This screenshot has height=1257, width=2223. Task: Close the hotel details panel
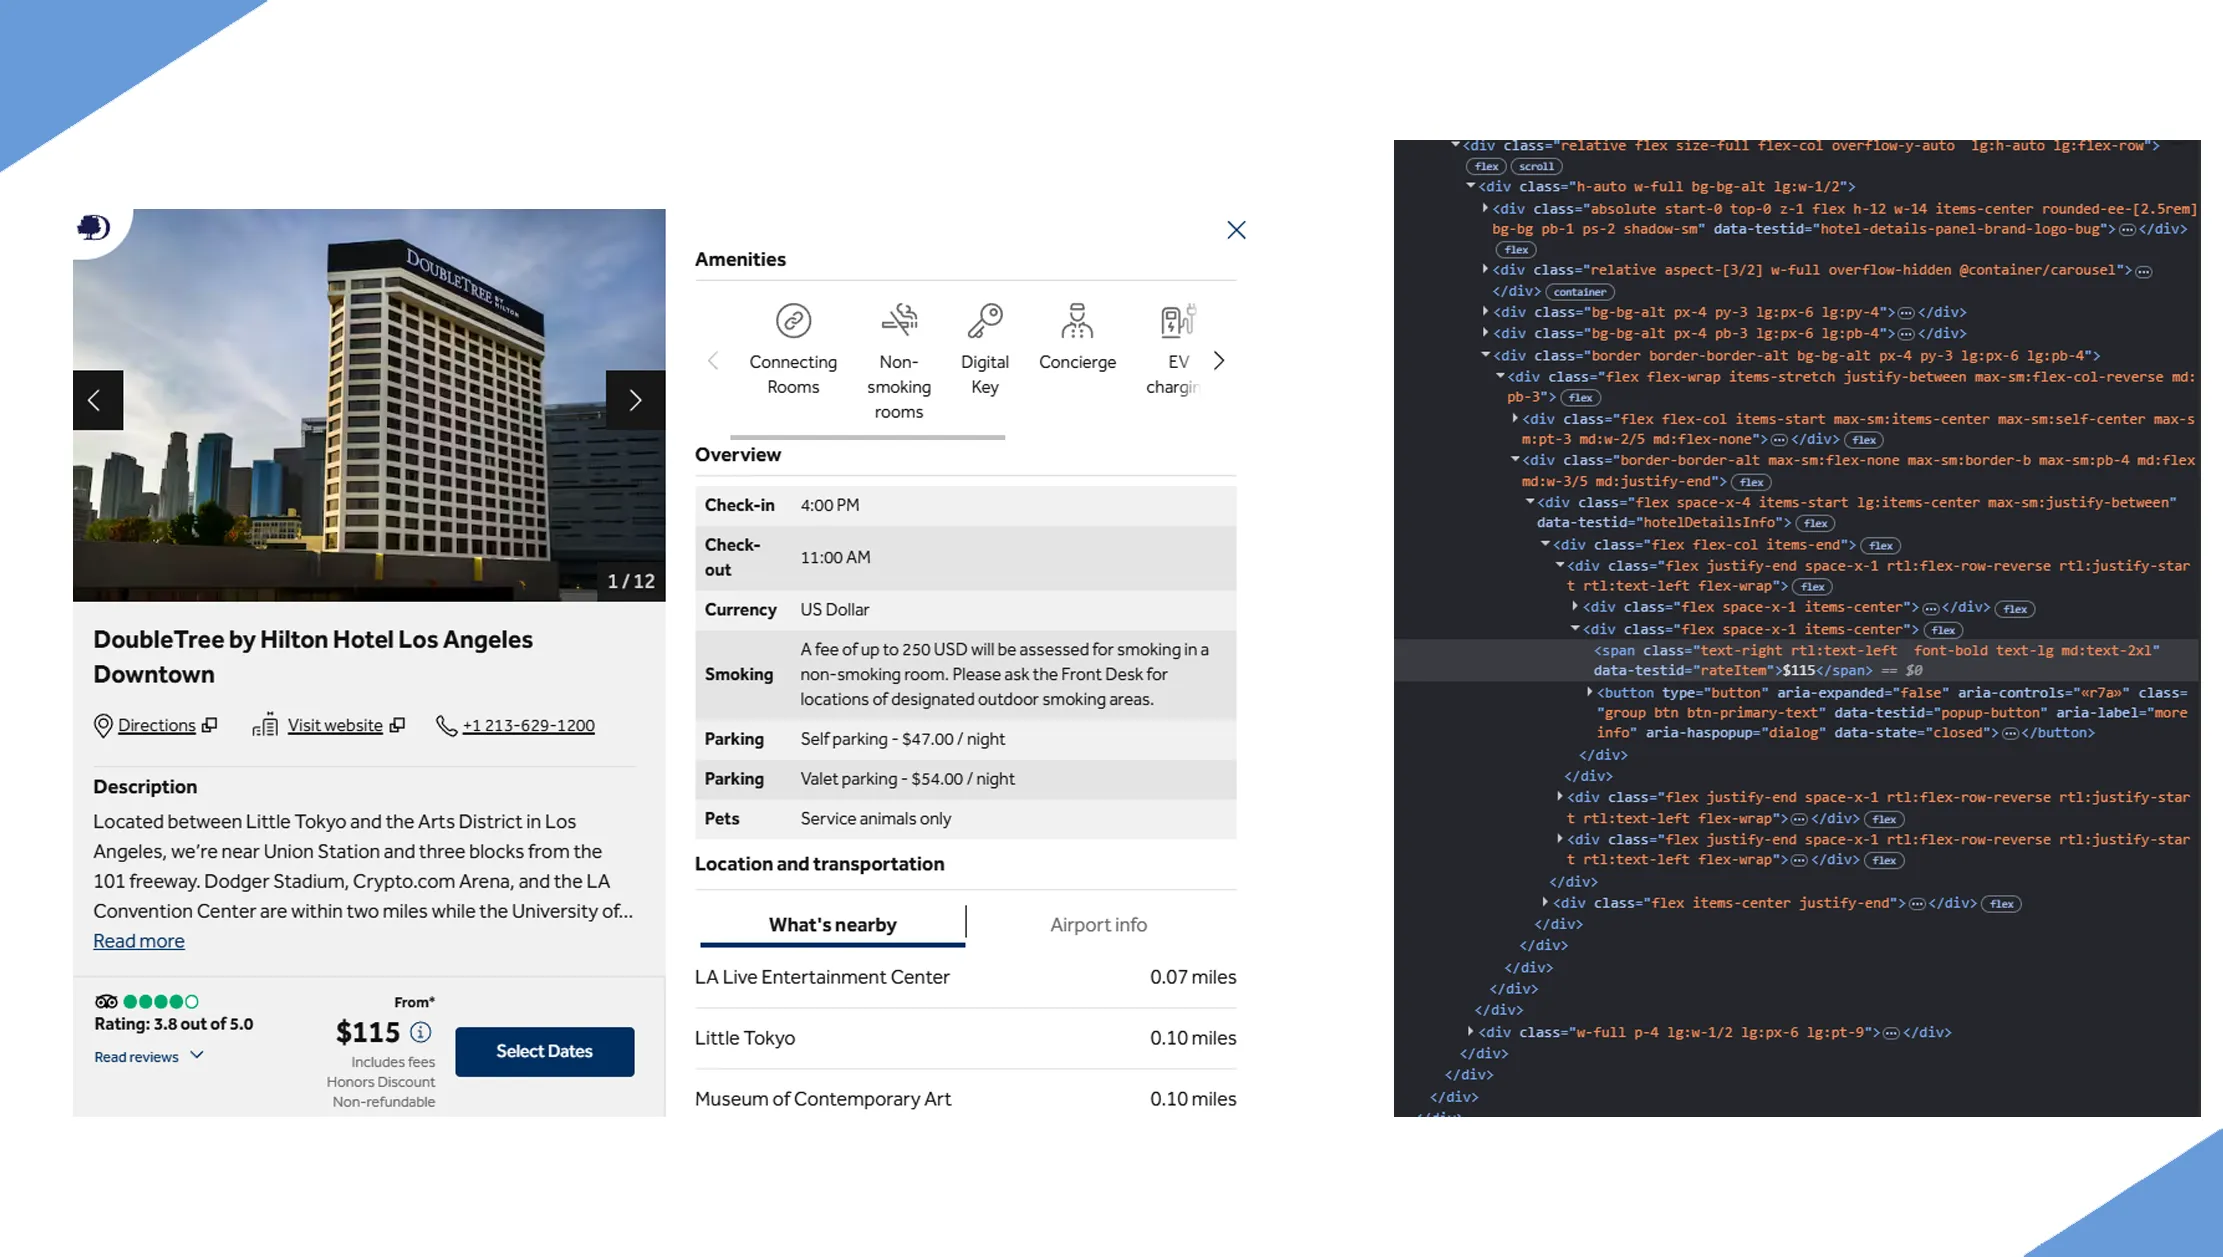click(1236, 230)
